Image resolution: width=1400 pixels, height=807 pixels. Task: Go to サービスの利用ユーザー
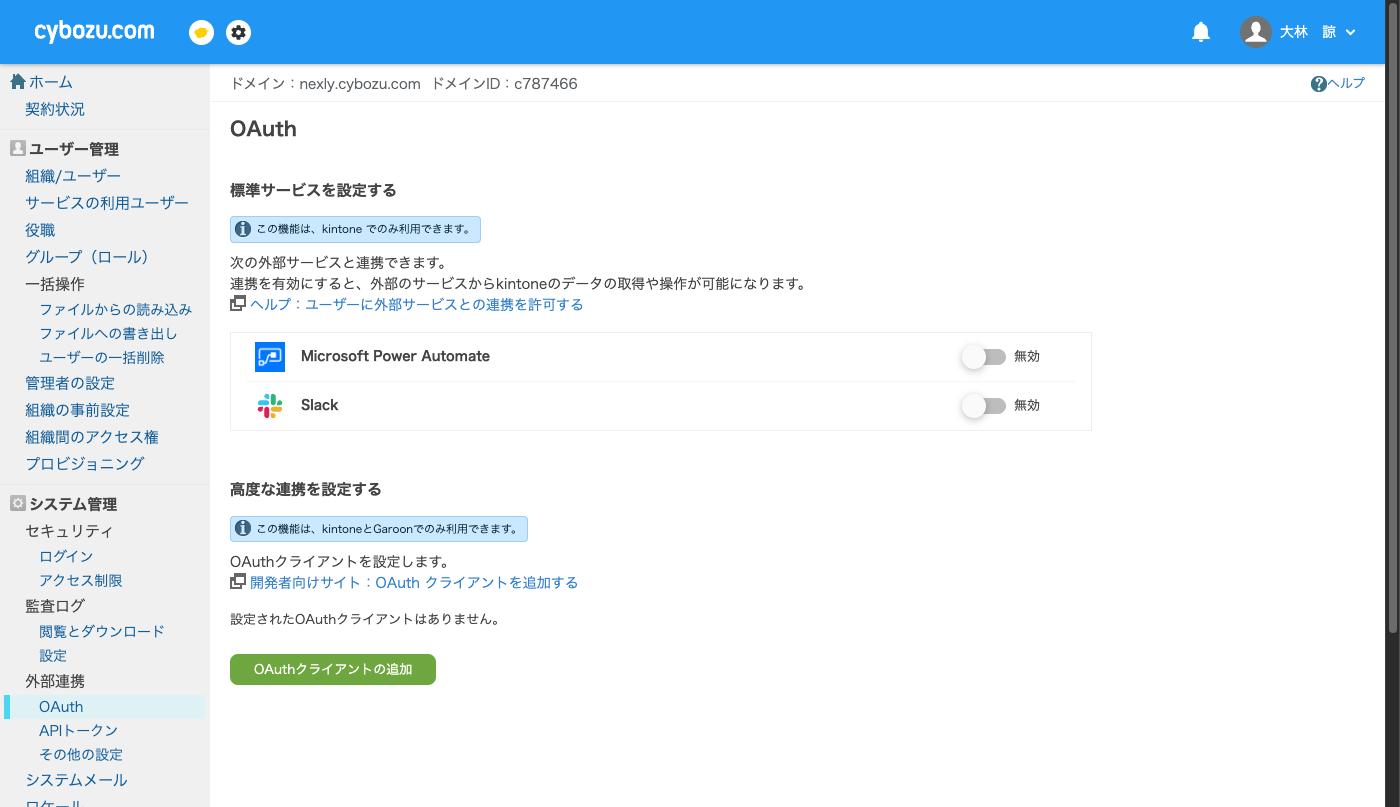pos(107,203)
